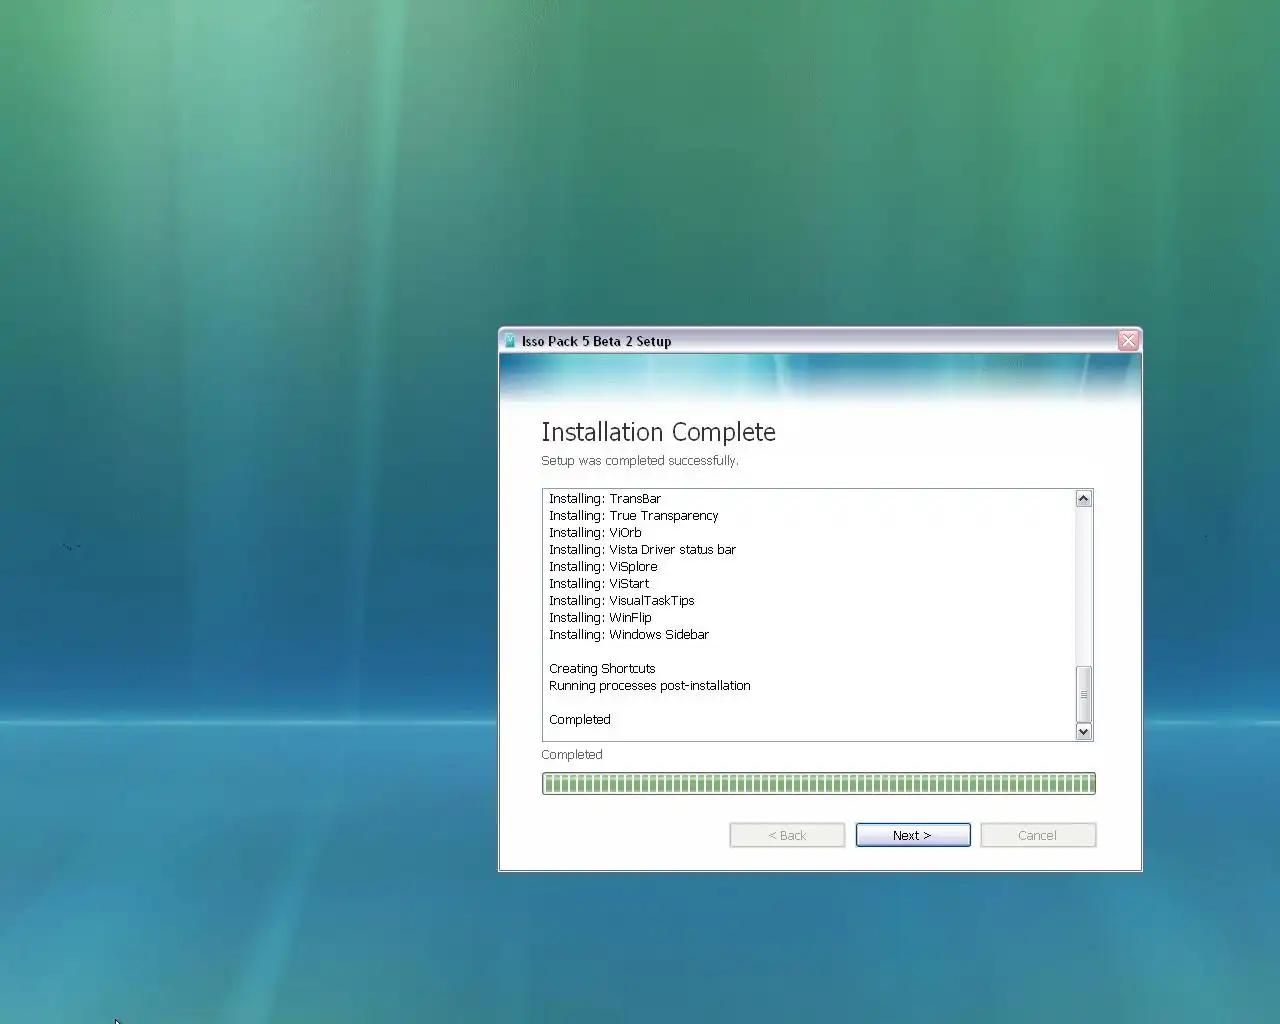Select the 'Installing: Windows Sidebar' log line
The height and width of the screenshot is (1024, 1280).
[629, 634]
